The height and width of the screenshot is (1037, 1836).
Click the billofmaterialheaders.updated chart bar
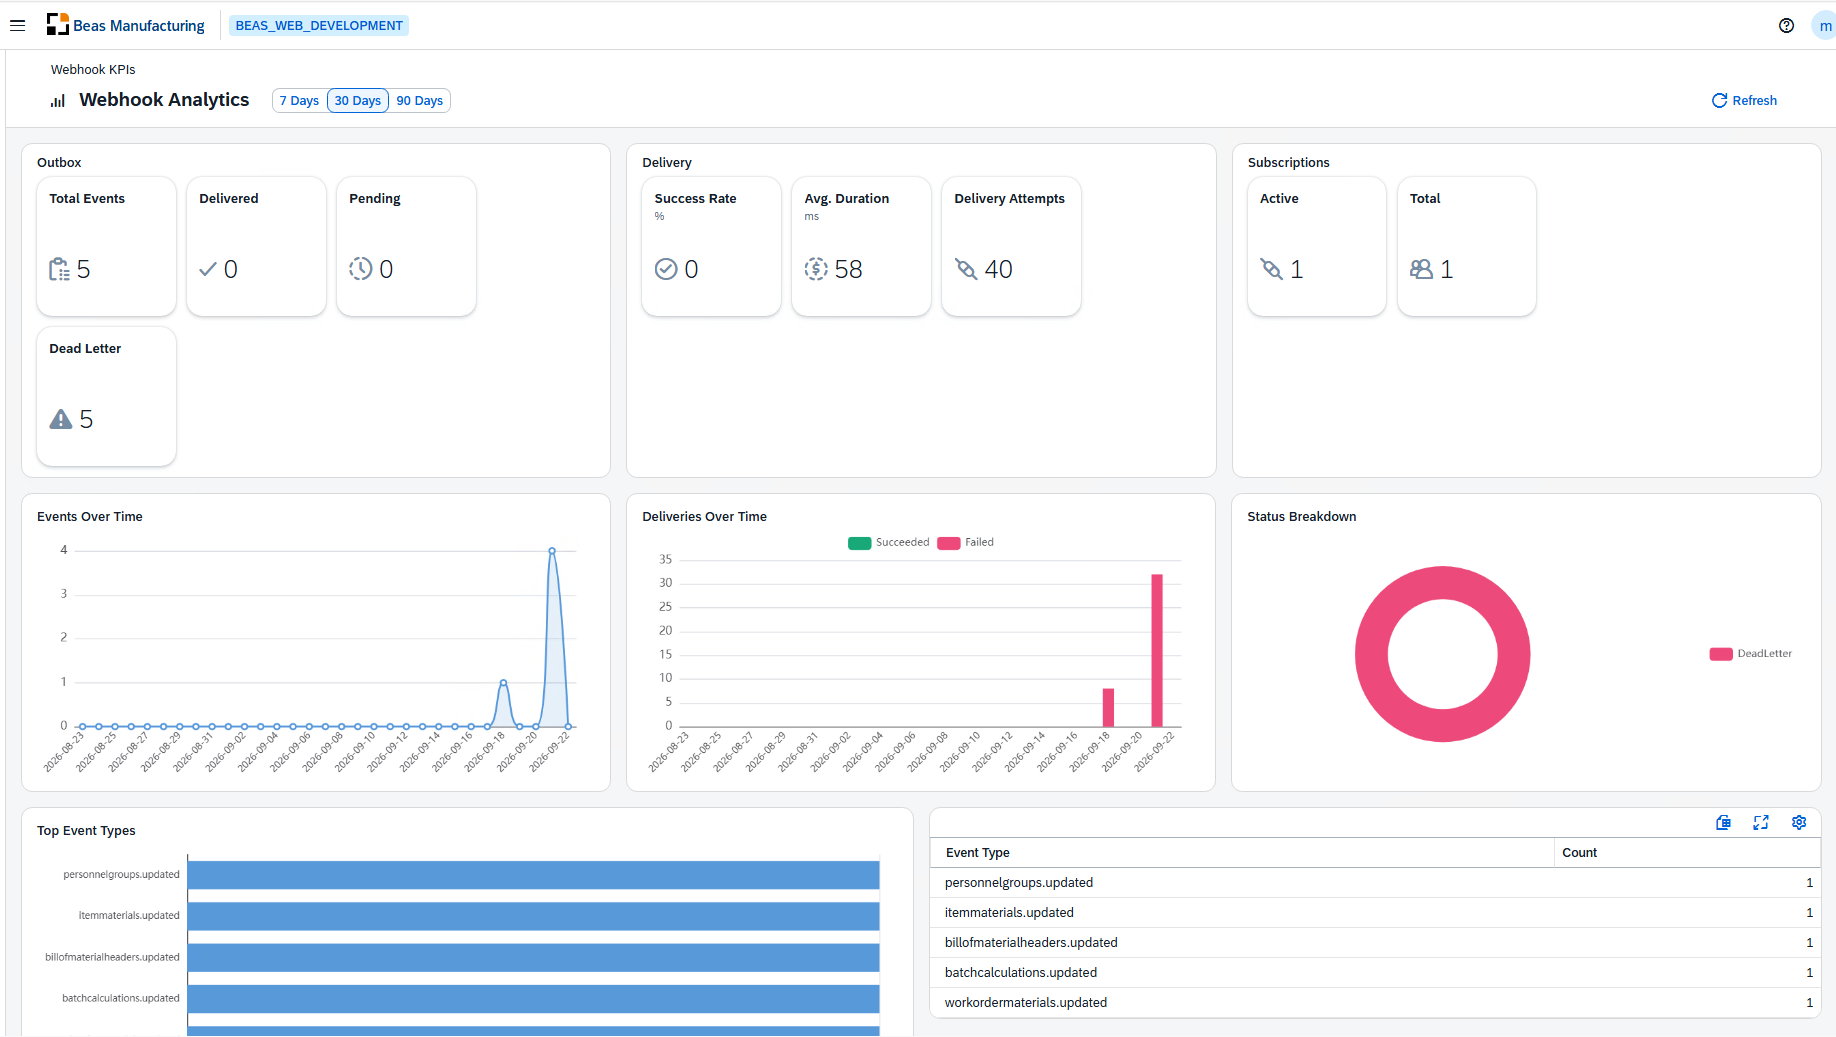pyautogui.click(x=534, y=957)
